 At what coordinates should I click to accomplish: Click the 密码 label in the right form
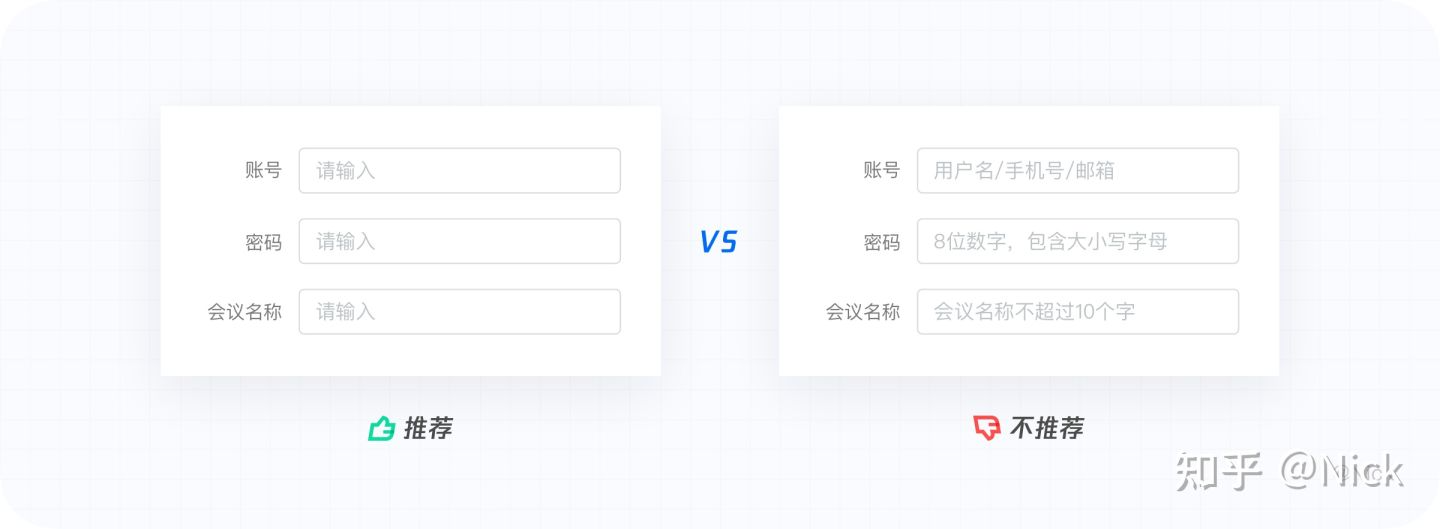point(881,242)
